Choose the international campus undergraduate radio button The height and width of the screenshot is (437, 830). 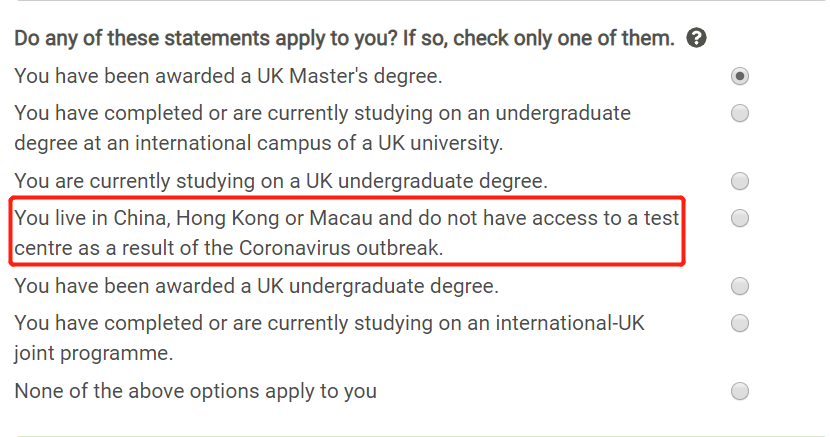point(740,113)
